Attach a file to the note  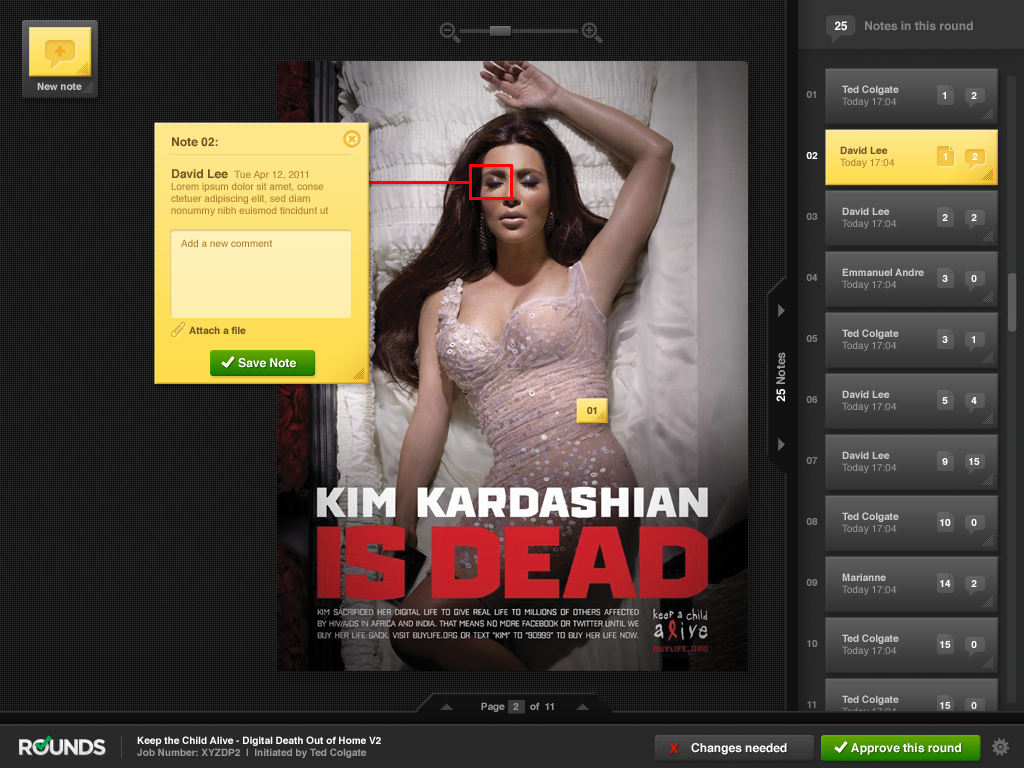(217, 330)
